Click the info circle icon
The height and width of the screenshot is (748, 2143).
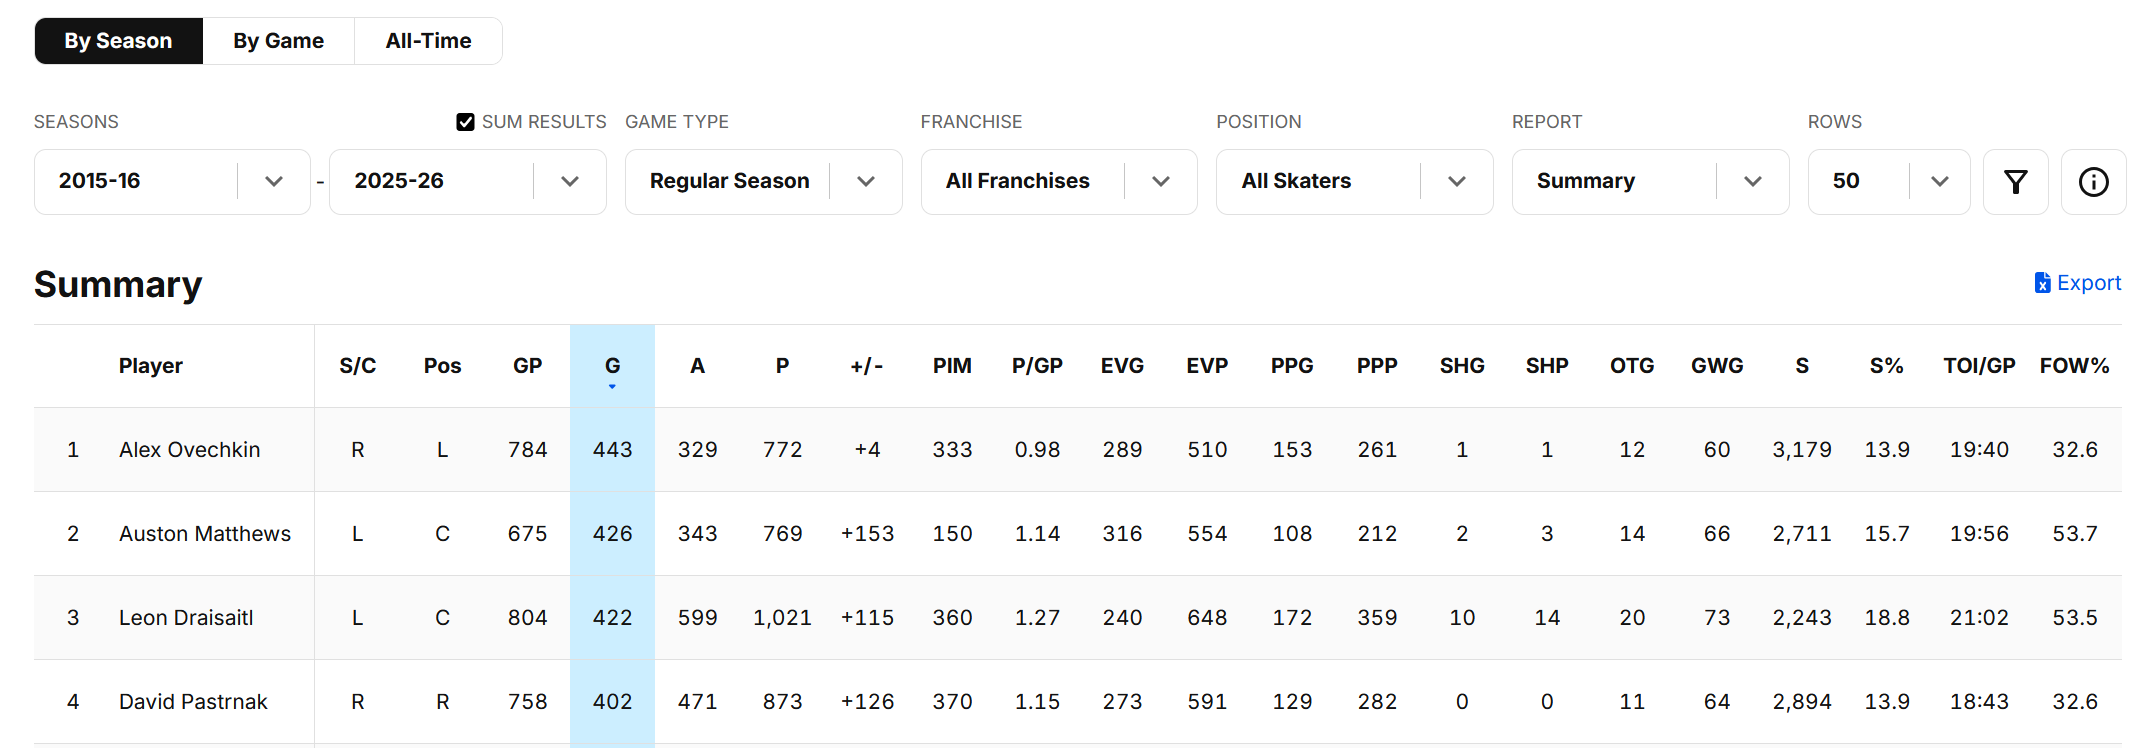tap(2093, 182)
